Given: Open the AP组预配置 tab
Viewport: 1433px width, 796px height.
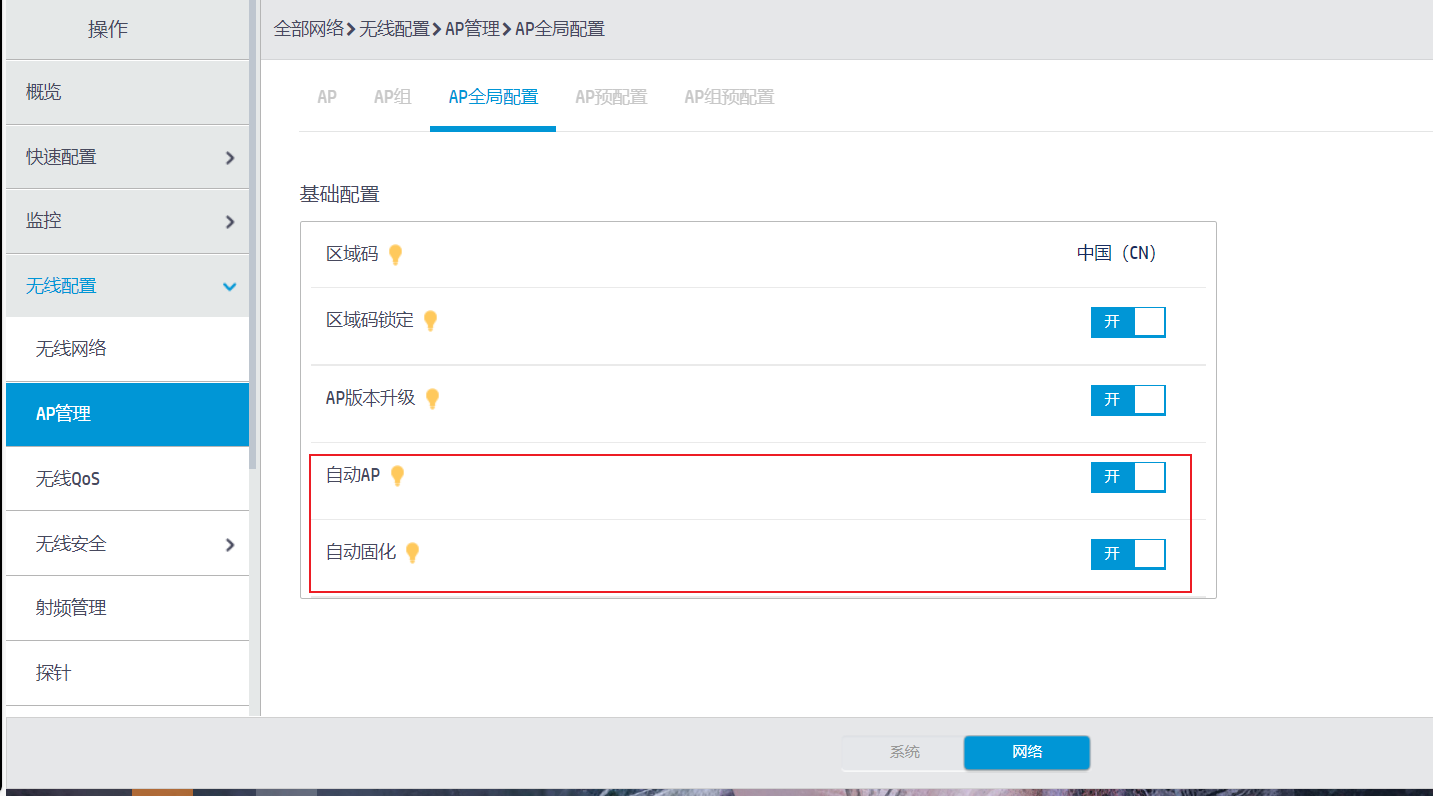Looking at the screenshot, I should click(x=729, y=97).
